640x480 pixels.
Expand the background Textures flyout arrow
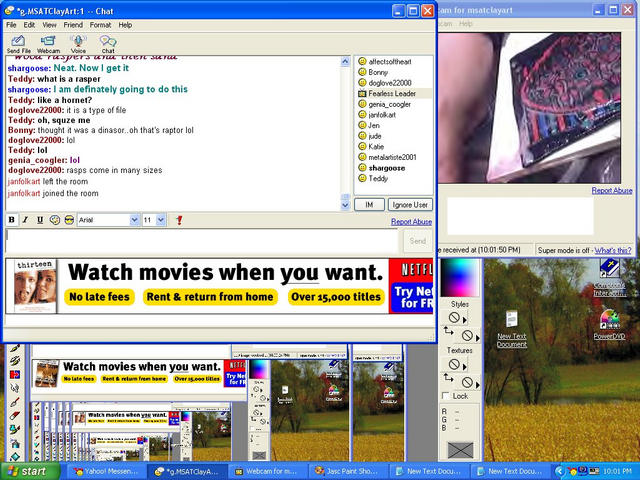pos(478,384)
